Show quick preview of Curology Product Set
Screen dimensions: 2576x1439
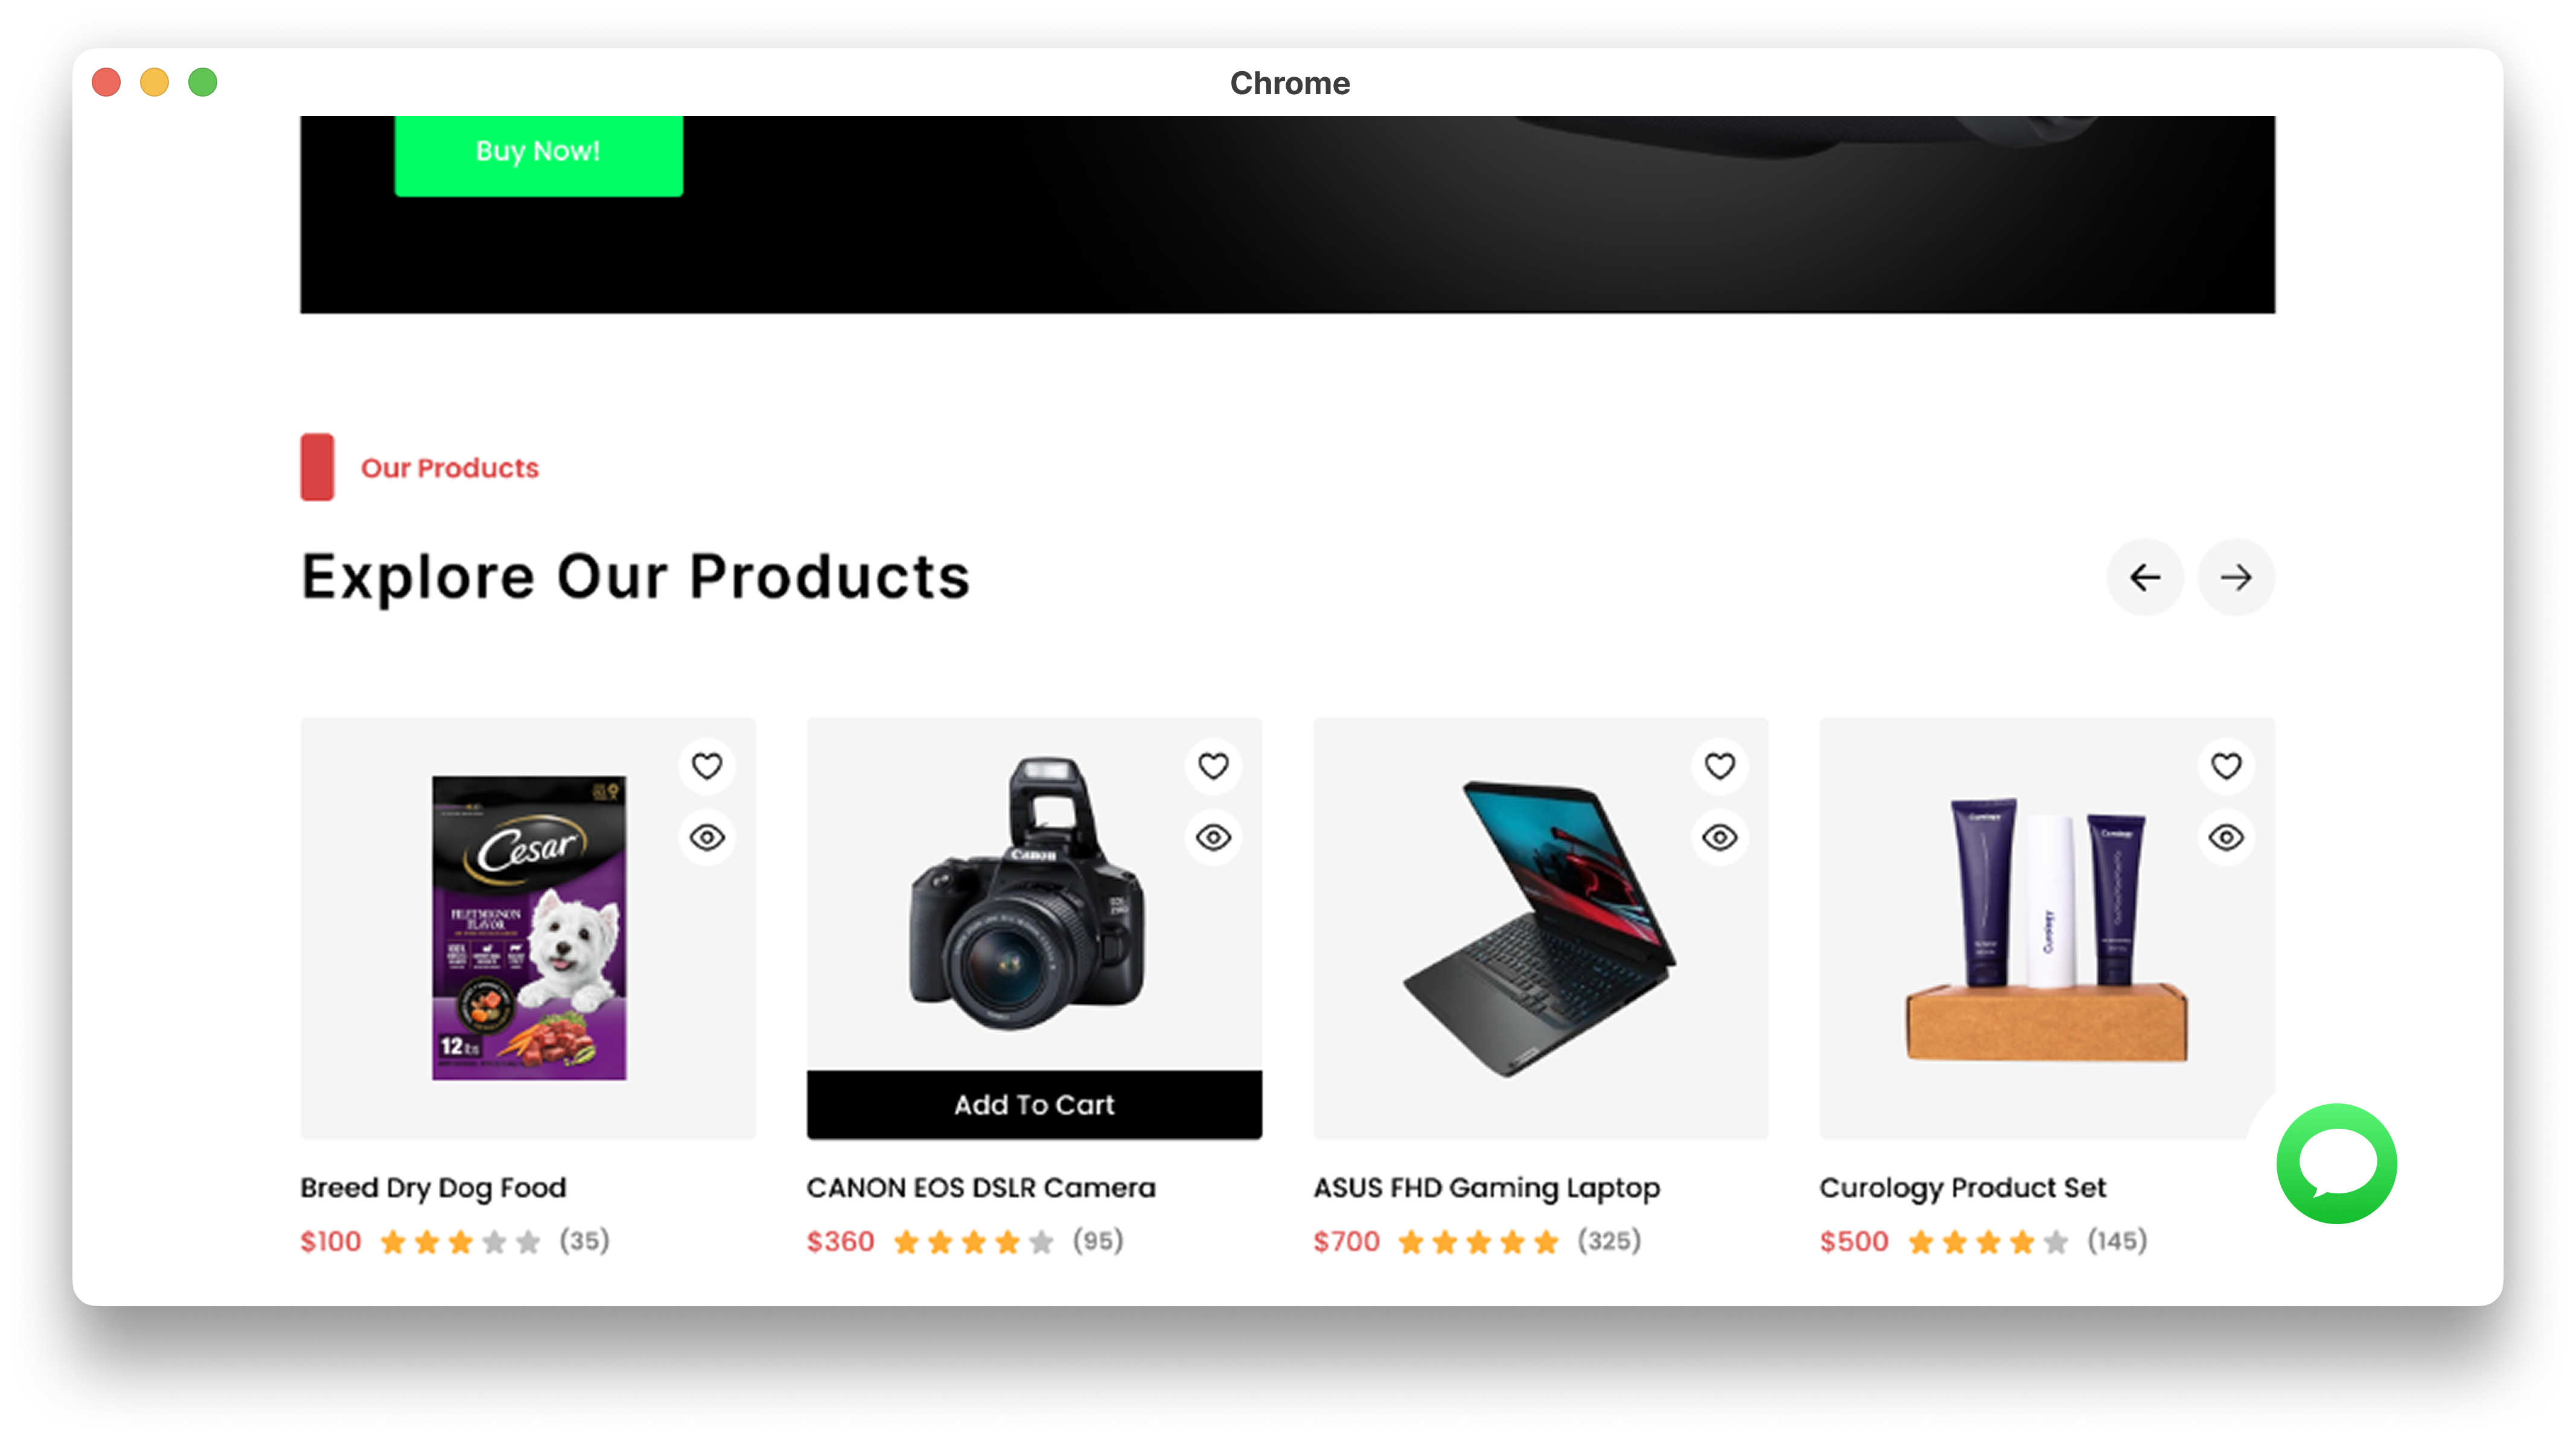tap(2226, 836)
